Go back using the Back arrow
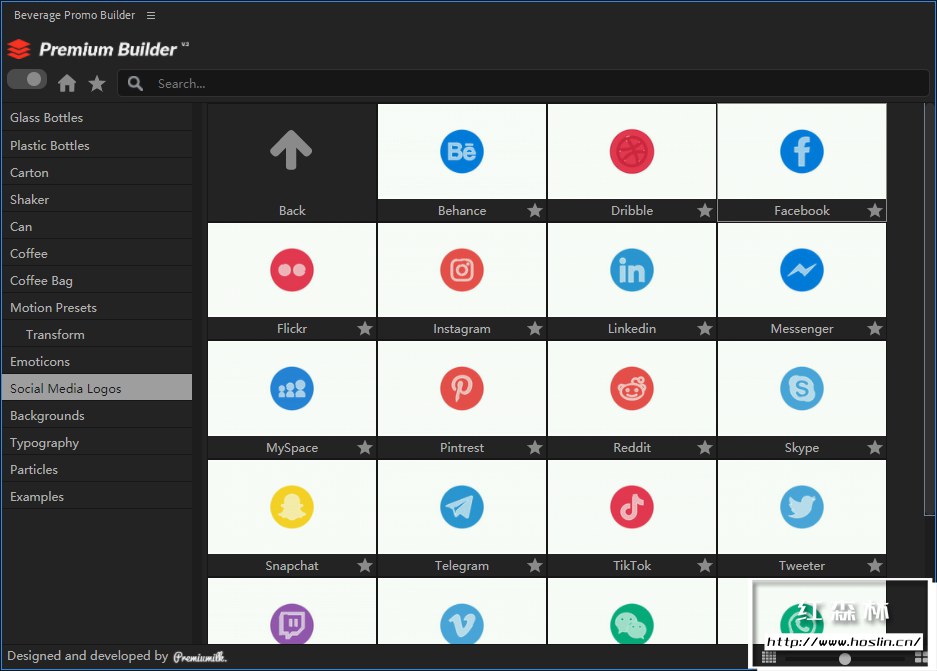The height and width of the screenshot is (671, 937). pyautogui.click(x=292, y=151)
